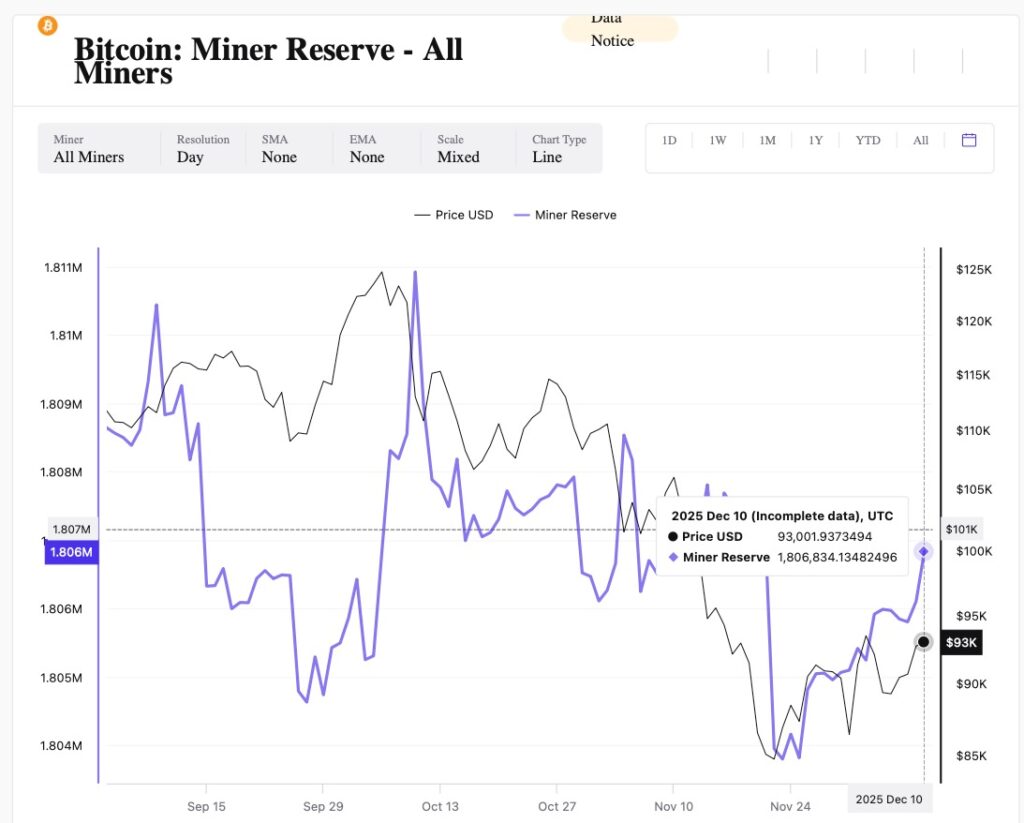The image size is (1024, 823).
Task: Toggle Miner Reserve series in legend
Action: click(x=564, y=215)
